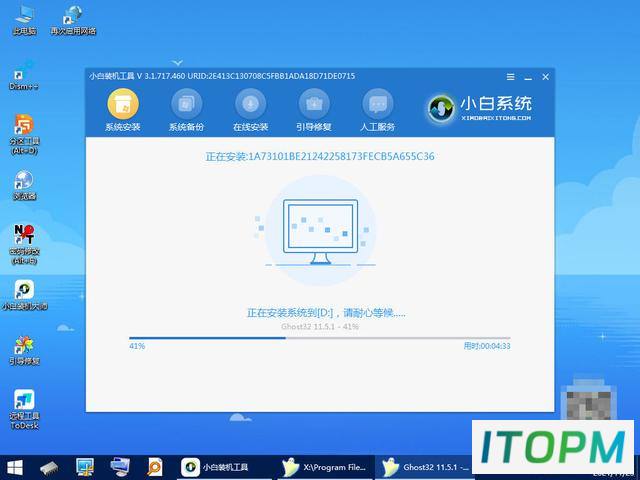Viewport: 640px width, 480px height.
Task: Click the Ghost32 11.5.1 - 41% label
Action: tap(320, 327)
